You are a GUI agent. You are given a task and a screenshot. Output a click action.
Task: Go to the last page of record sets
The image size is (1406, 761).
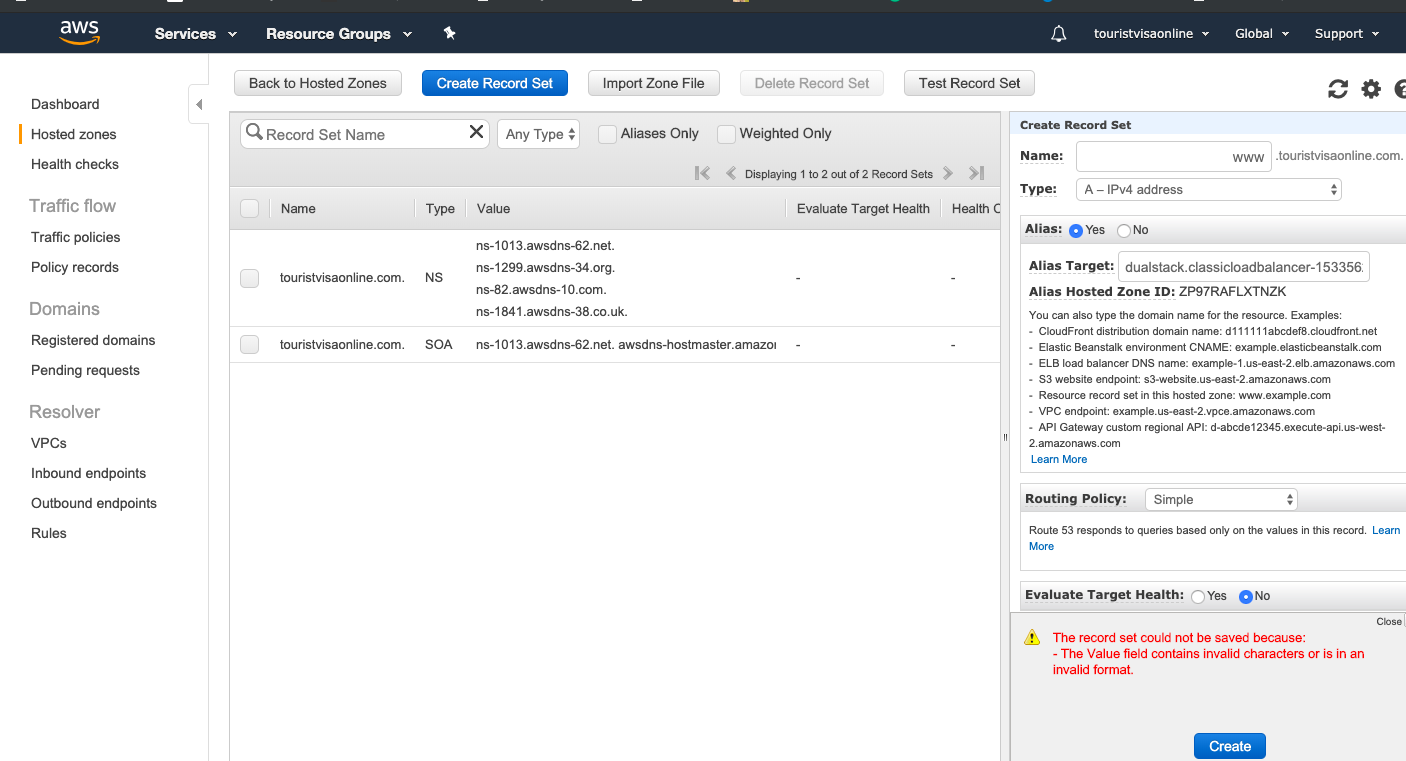(977, 173)
